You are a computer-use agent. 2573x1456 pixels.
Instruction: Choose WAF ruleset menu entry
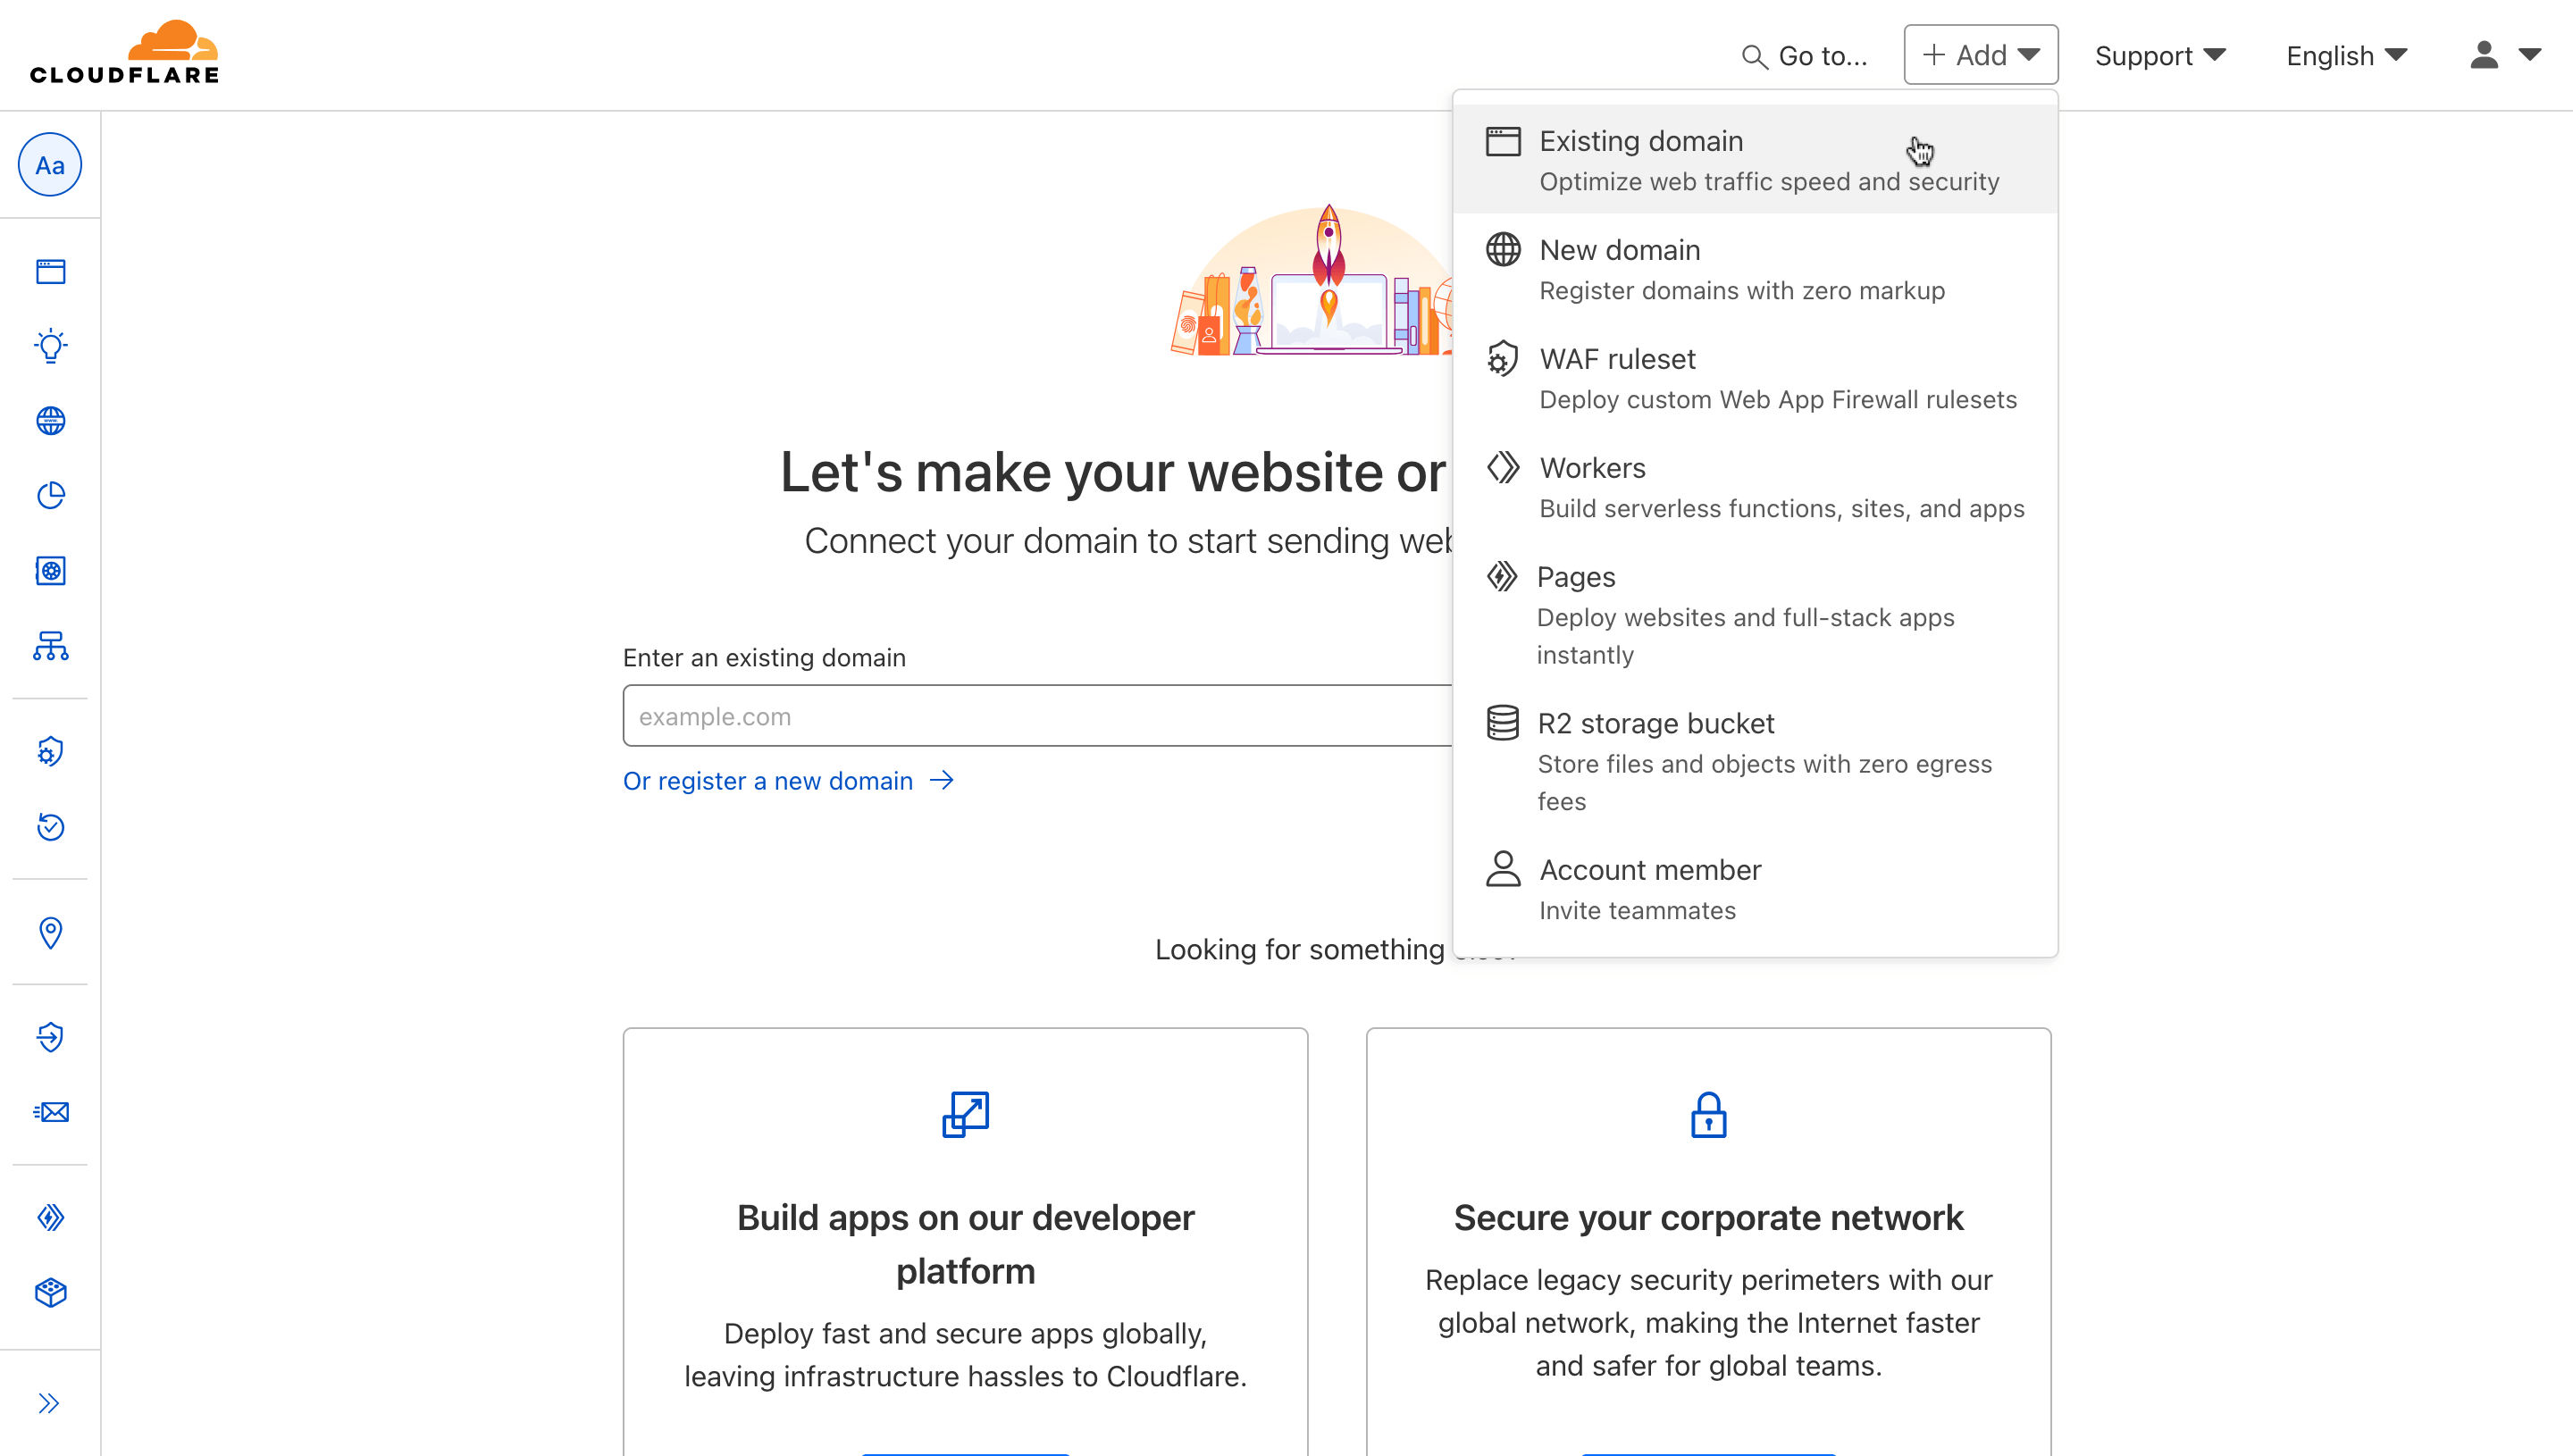(x=1755, y=378)
